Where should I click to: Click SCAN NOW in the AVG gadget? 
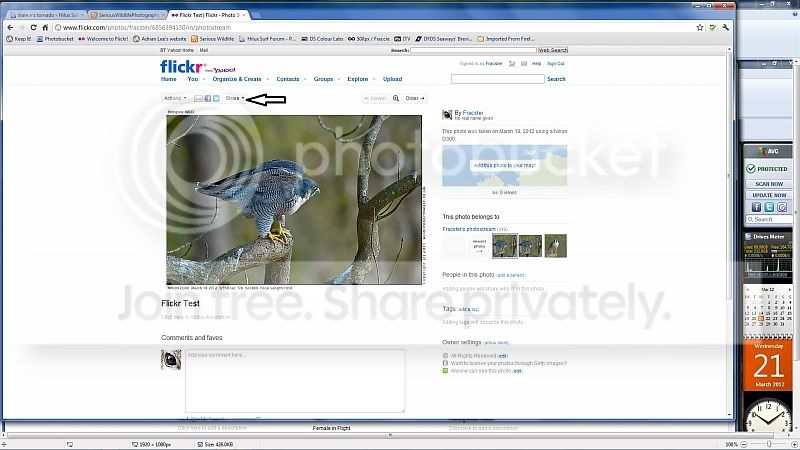coord(769,184)
